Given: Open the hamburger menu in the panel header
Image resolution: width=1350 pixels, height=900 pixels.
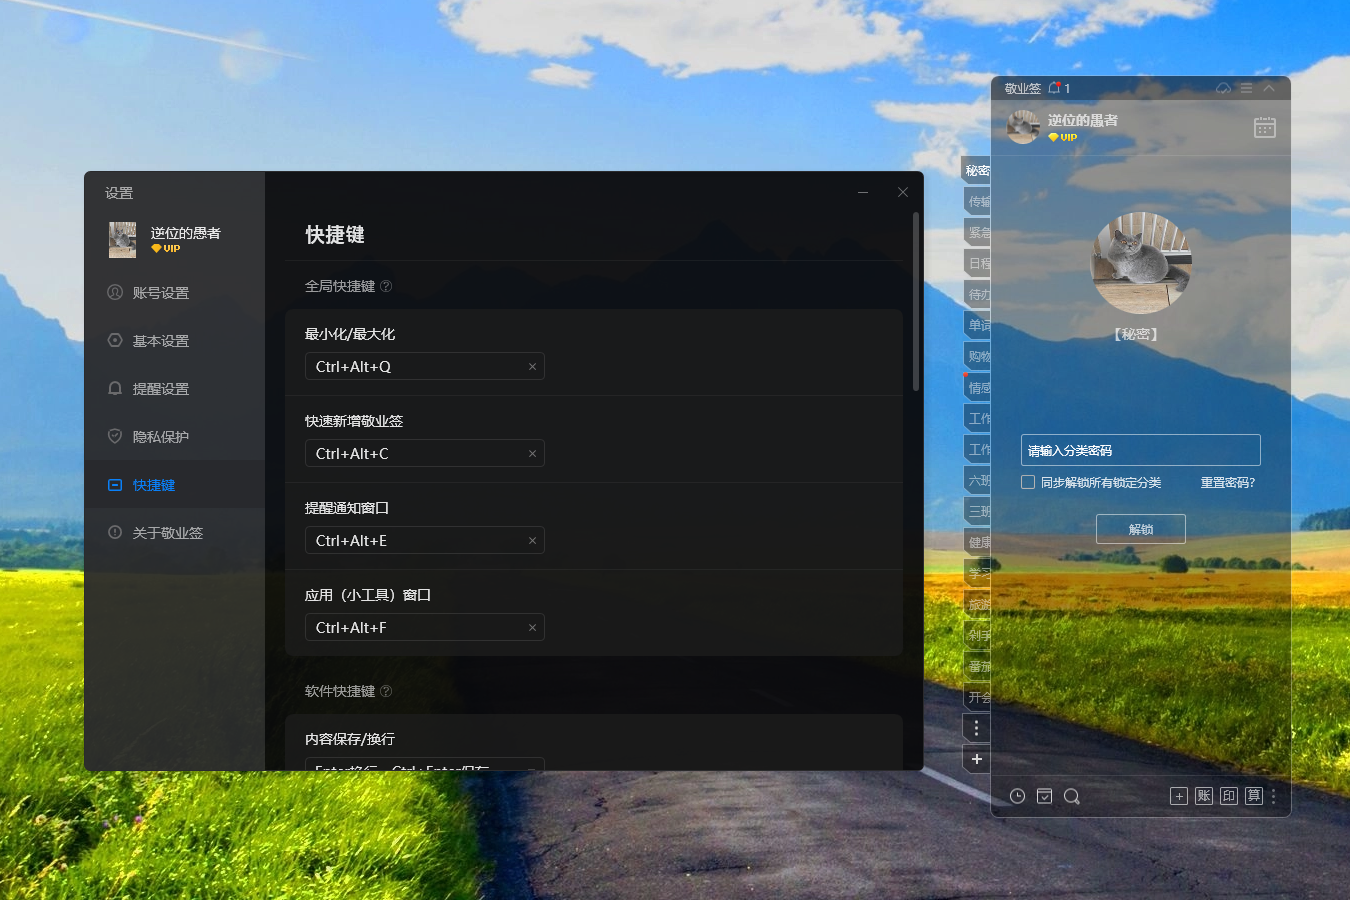Looking at the screenshot, I should pyautogui.click(x=1245, y=88).
